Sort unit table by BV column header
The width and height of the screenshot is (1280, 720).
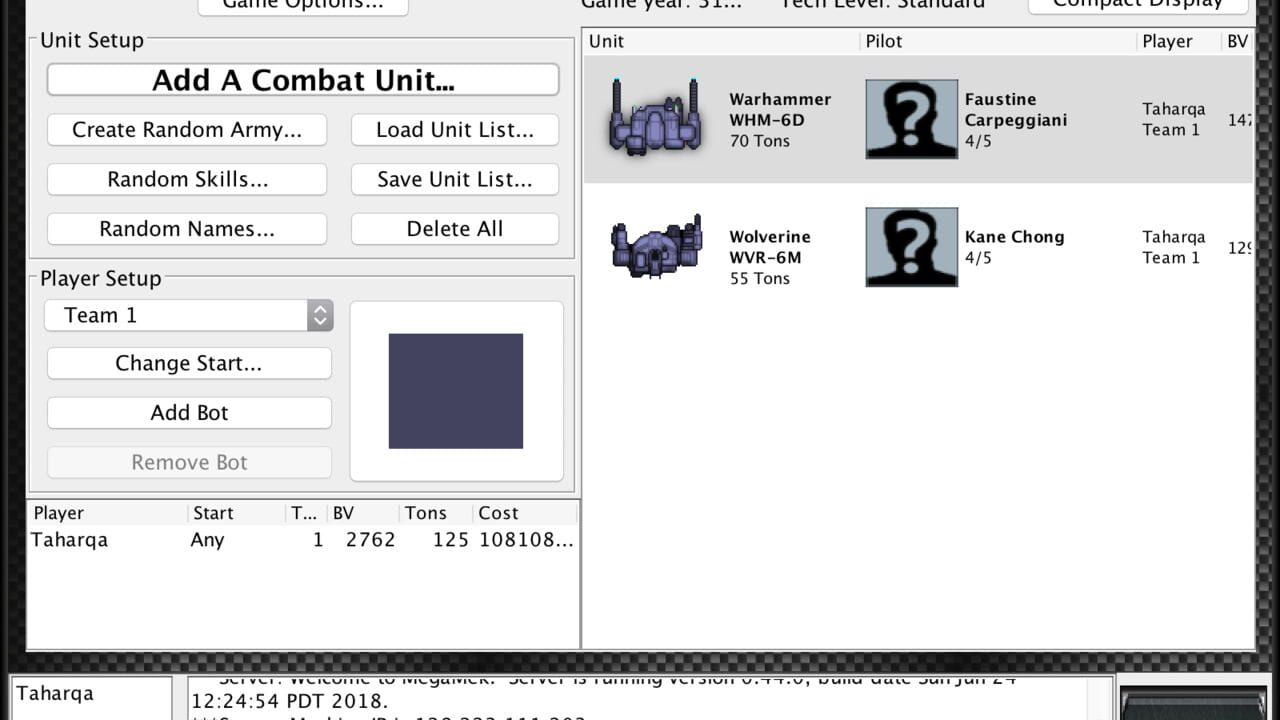pyautogui.click(x=1237, y=41)
